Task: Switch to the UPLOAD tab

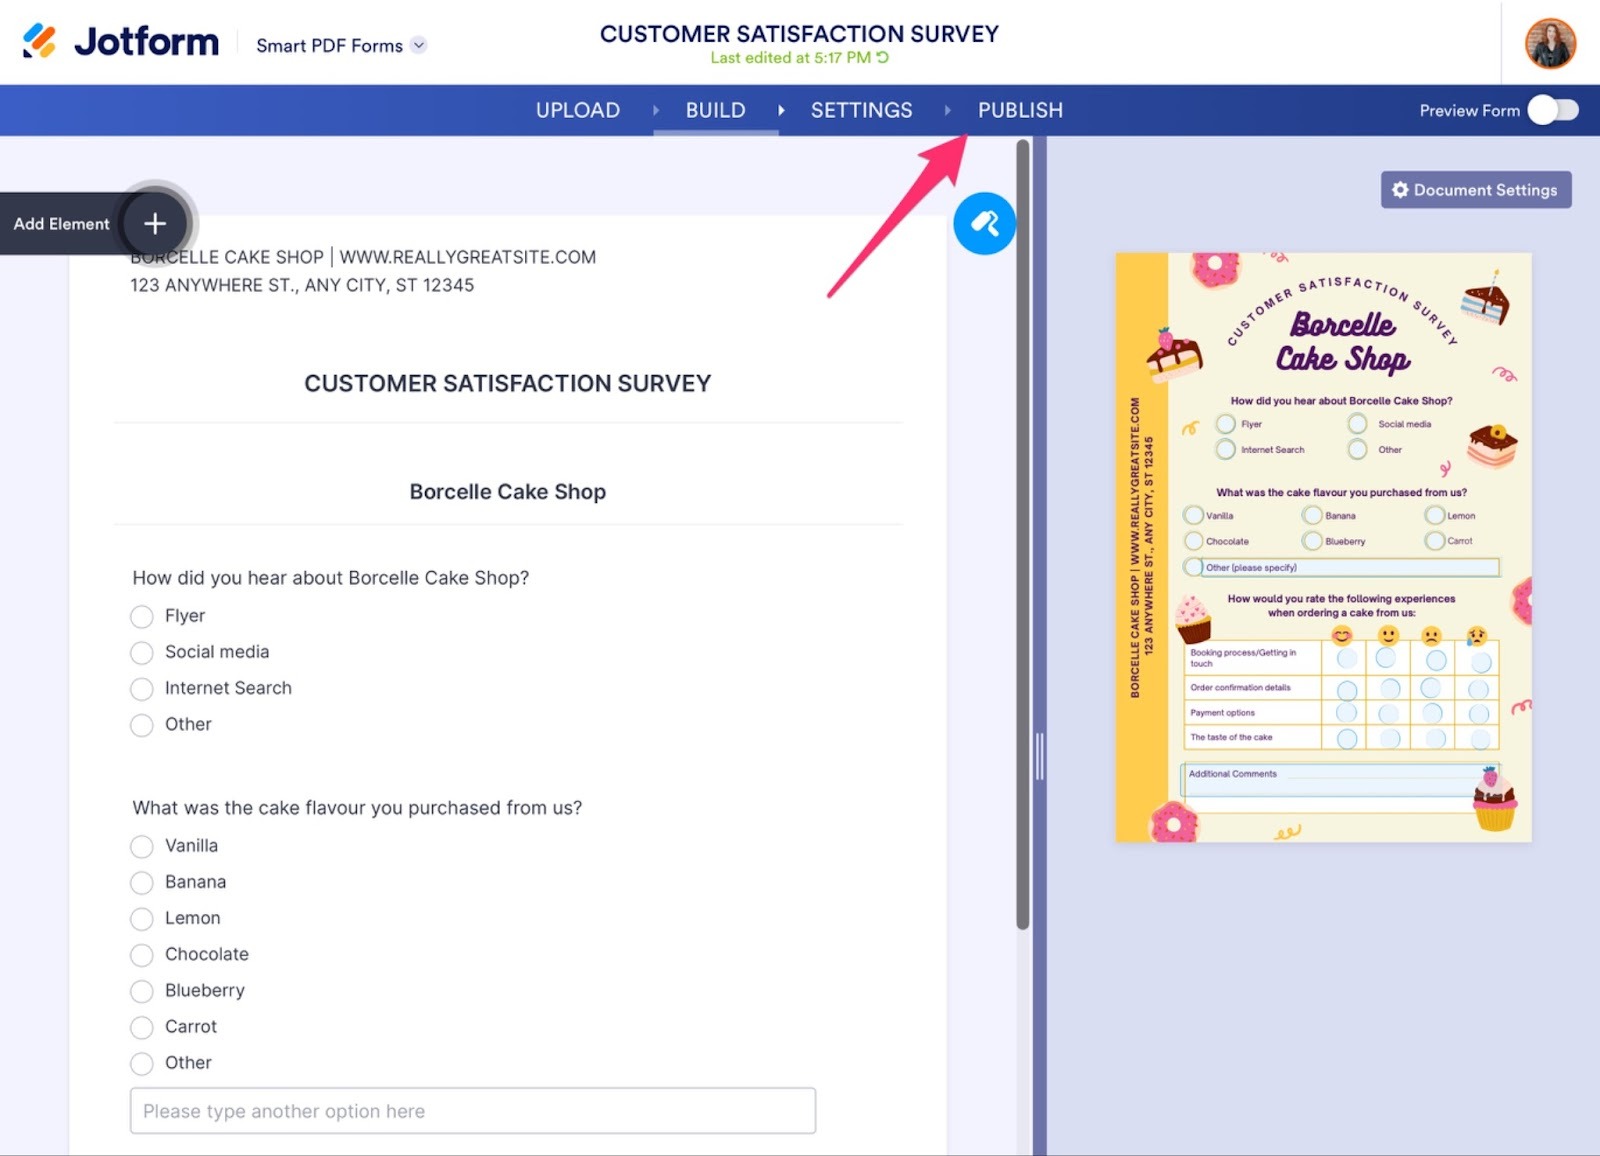Action: pos(577,110)
